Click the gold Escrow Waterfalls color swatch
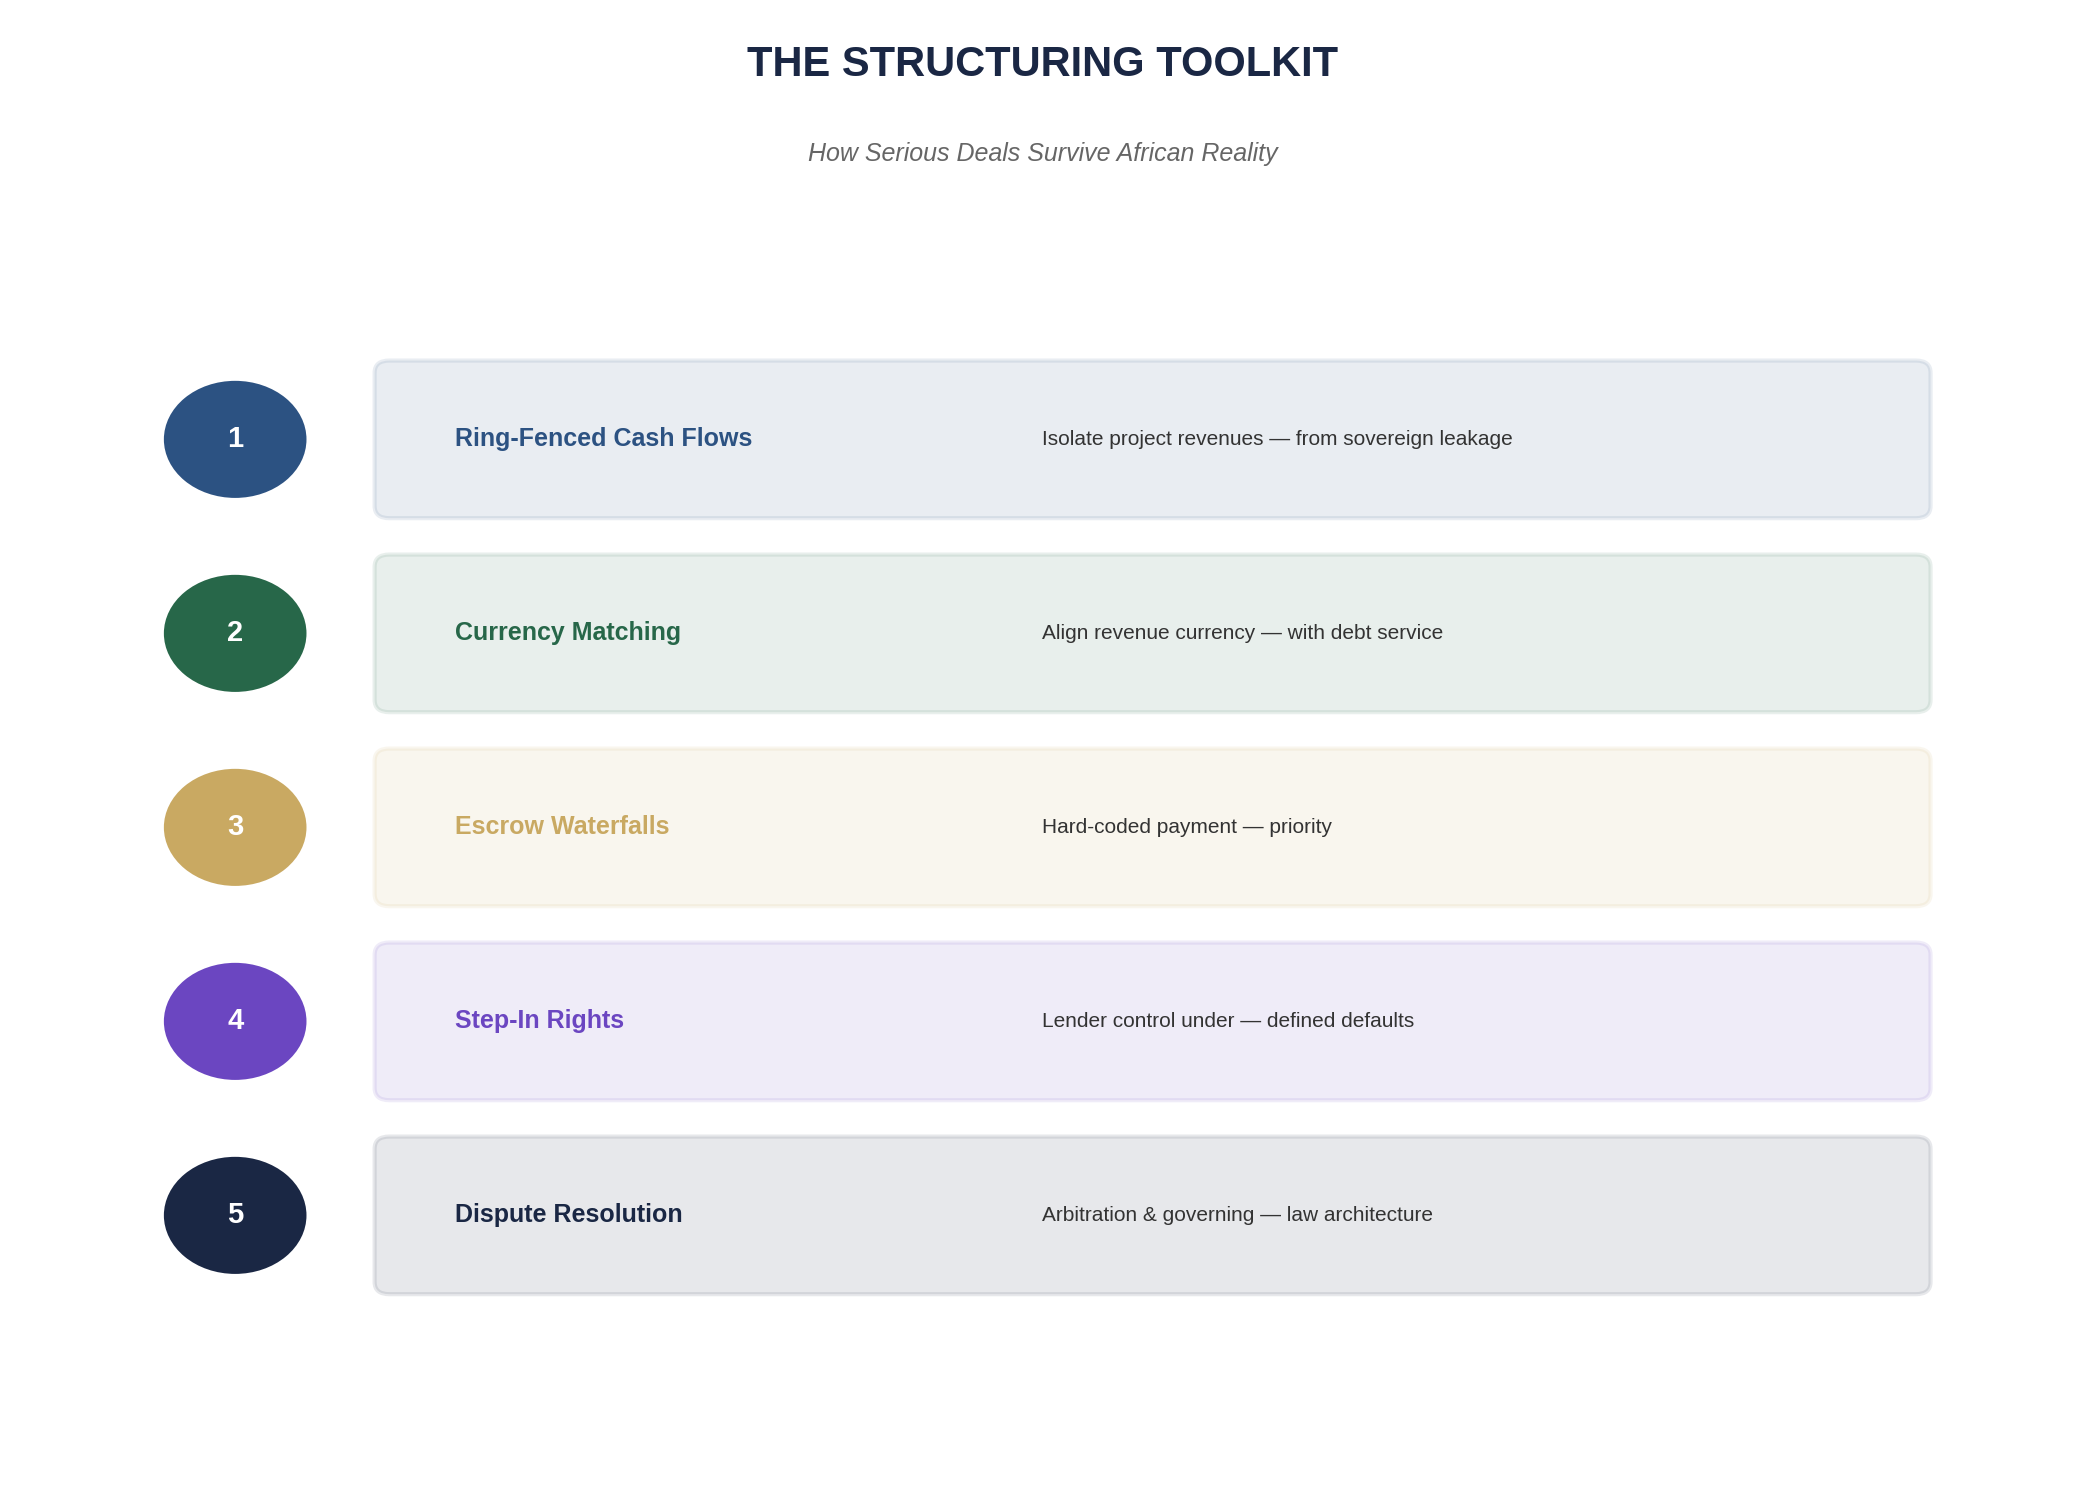The height and width of the screenshot is (1485, 2085). [234, 827]
